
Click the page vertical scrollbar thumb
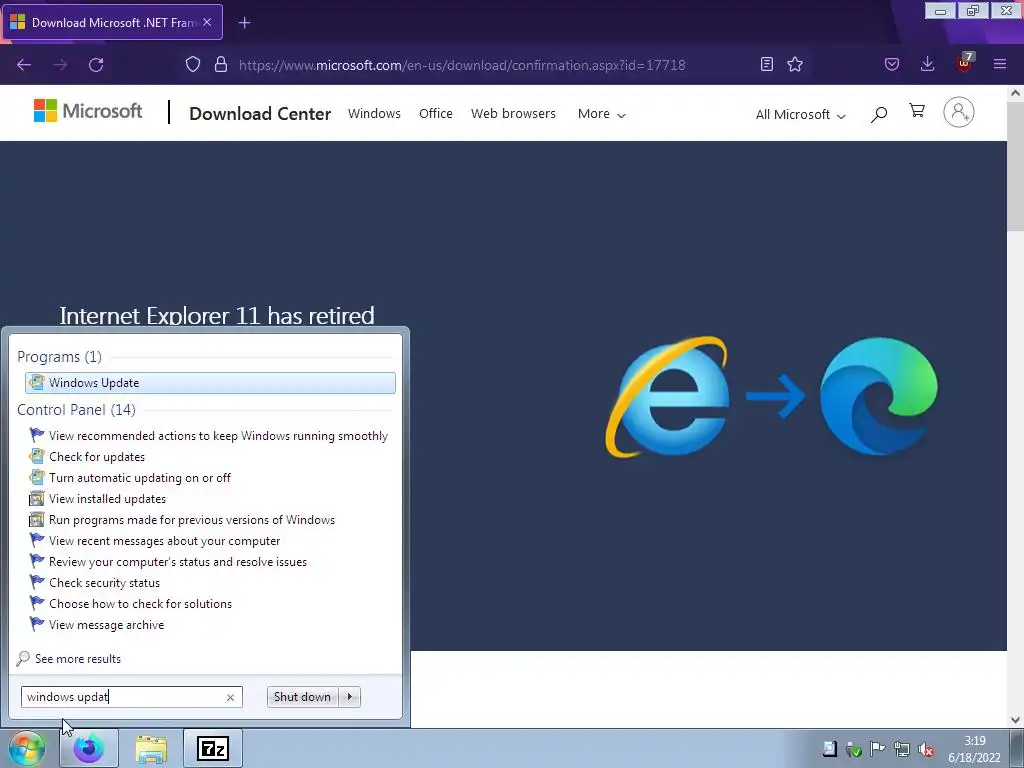(x=1015, y=167)
